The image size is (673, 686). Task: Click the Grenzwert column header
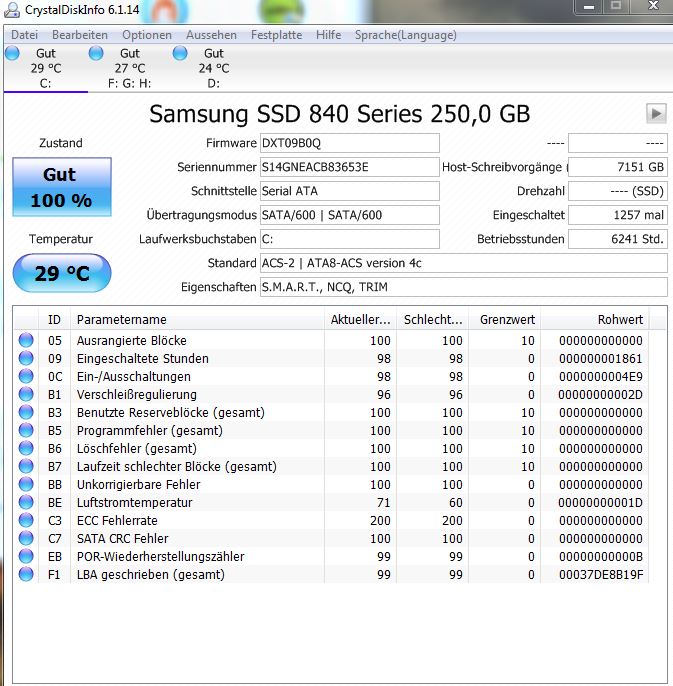point(505,319)
